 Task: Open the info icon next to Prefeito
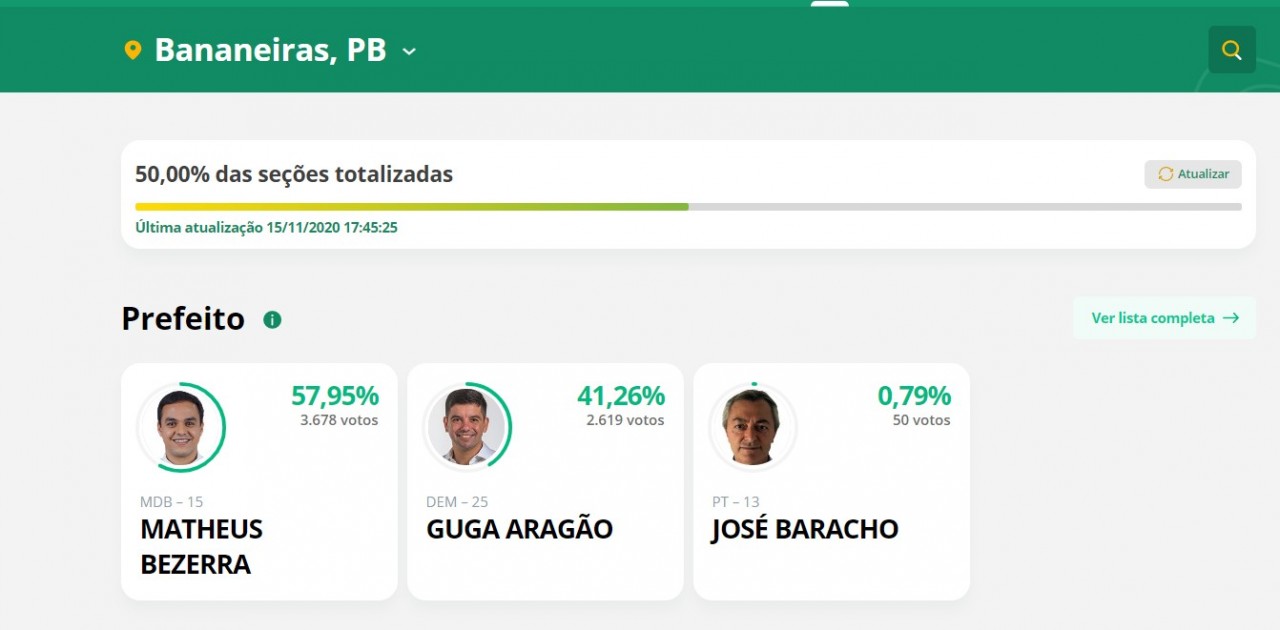coord(272,320)
